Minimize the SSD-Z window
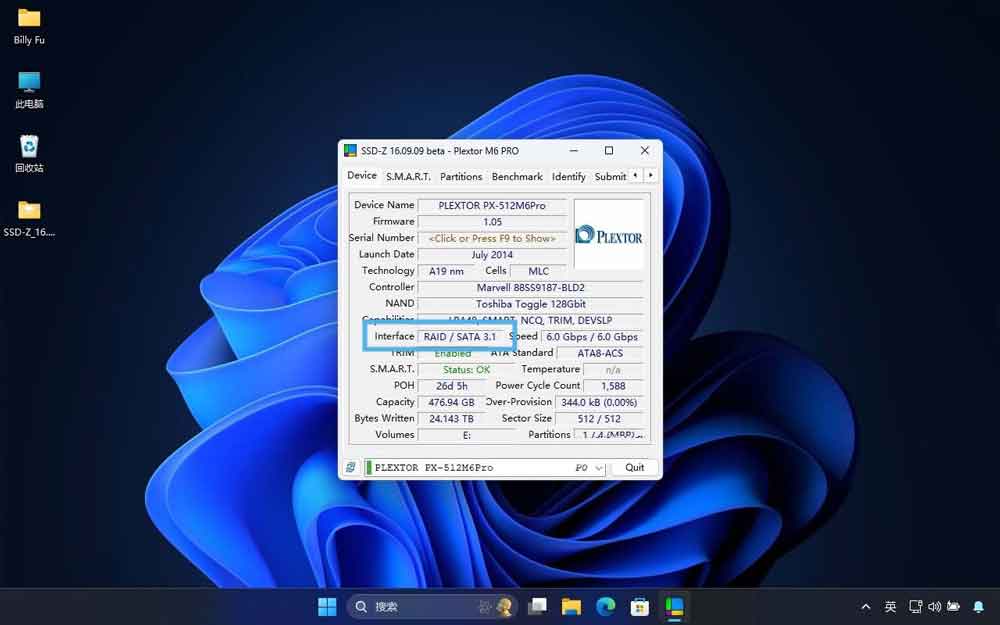Image resolution: width=1000 pixels, height=625 pixels. pos(574,151)
